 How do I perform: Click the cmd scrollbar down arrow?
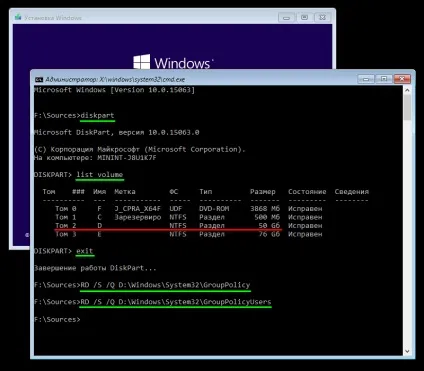click(407, 351)
